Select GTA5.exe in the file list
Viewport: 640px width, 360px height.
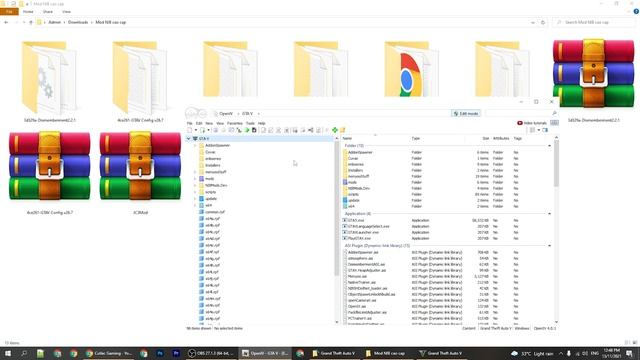click(356, 220)
